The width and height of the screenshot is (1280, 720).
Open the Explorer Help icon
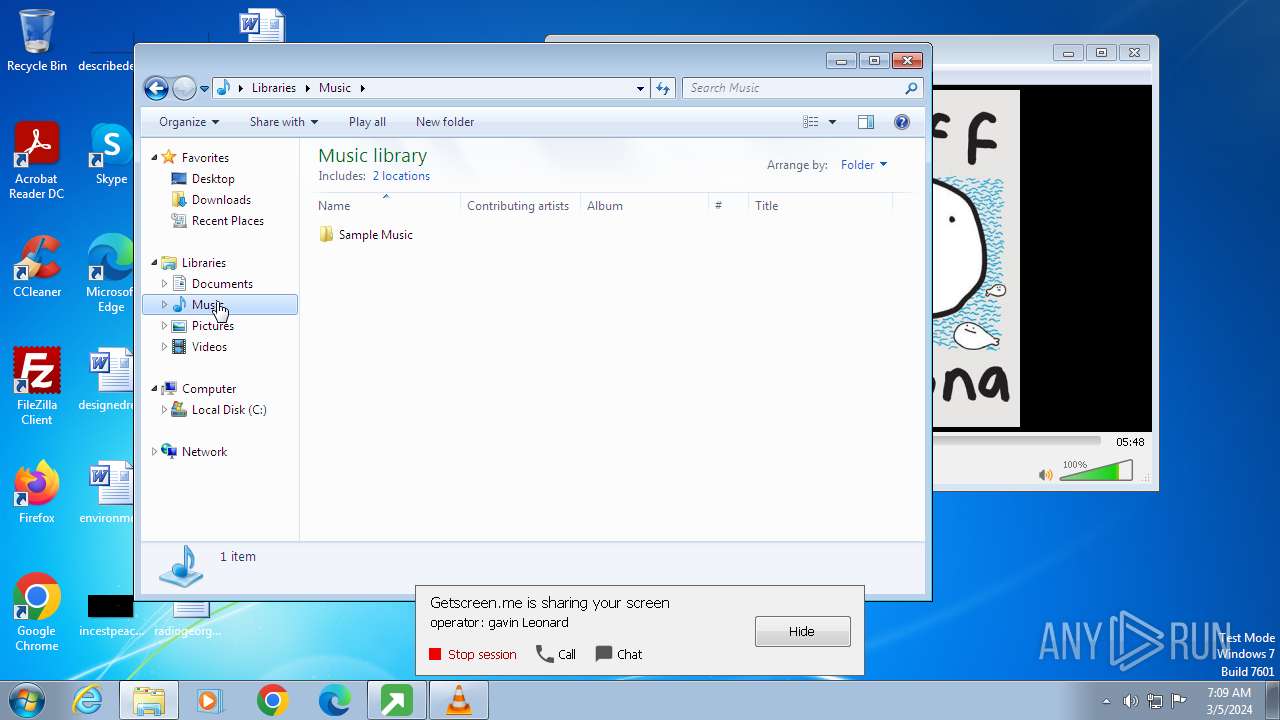coord(902,122)
